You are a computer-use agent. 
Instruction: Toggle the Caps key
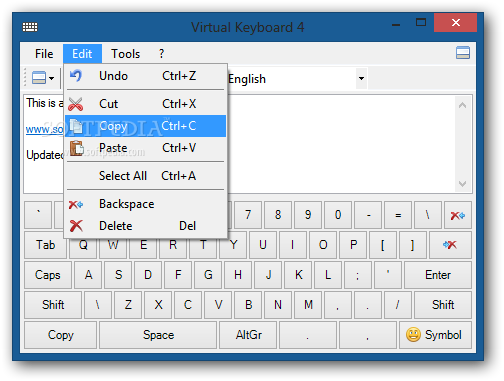[x=48, y=275]
